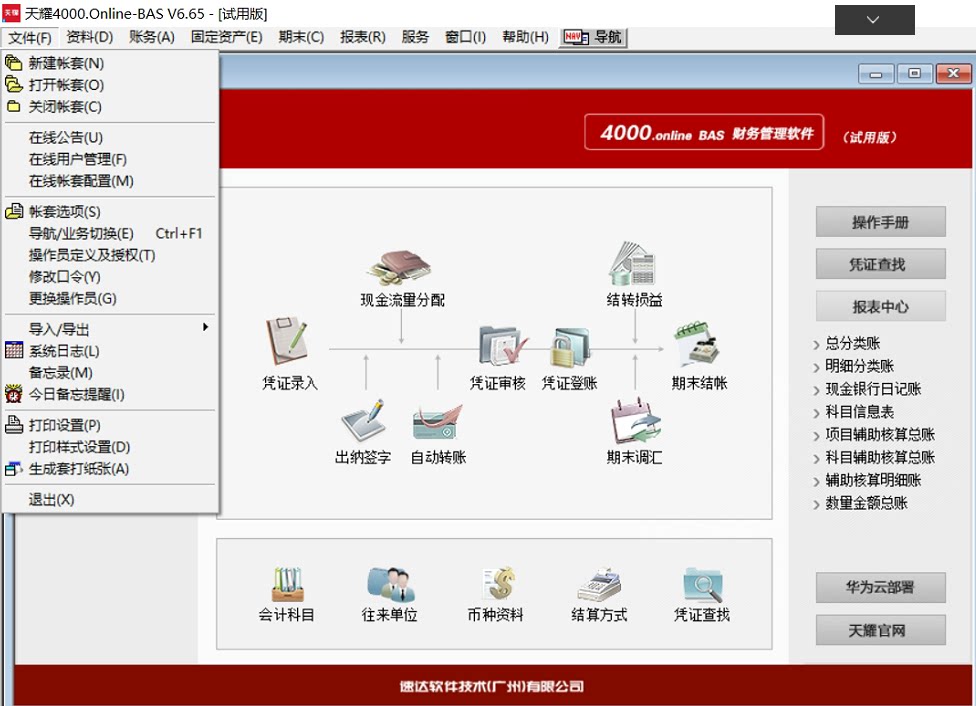Click the 现金流量分配 wallet icon
The image size is (976, 706).
[x=401, y=265]
